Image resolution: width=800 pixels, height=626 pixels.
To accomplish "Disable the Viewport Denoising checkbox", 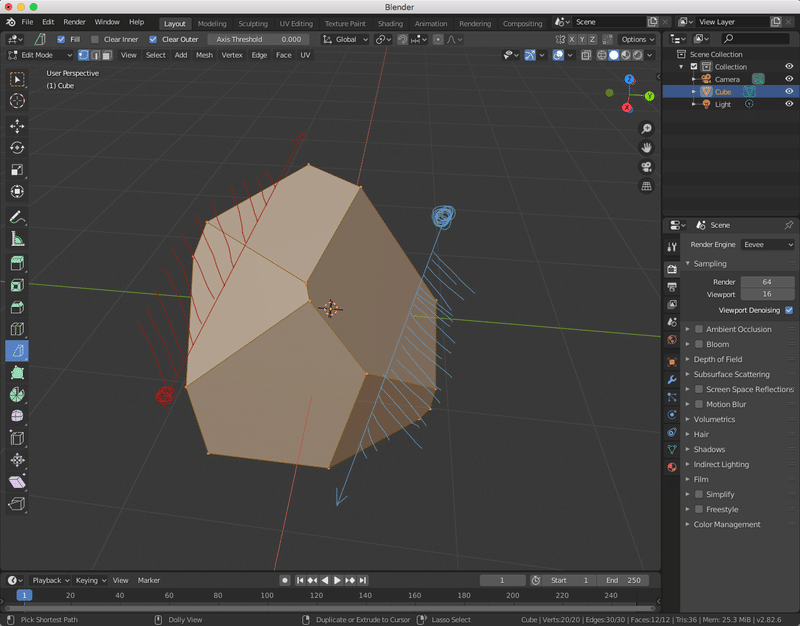I will coord(789,310).
